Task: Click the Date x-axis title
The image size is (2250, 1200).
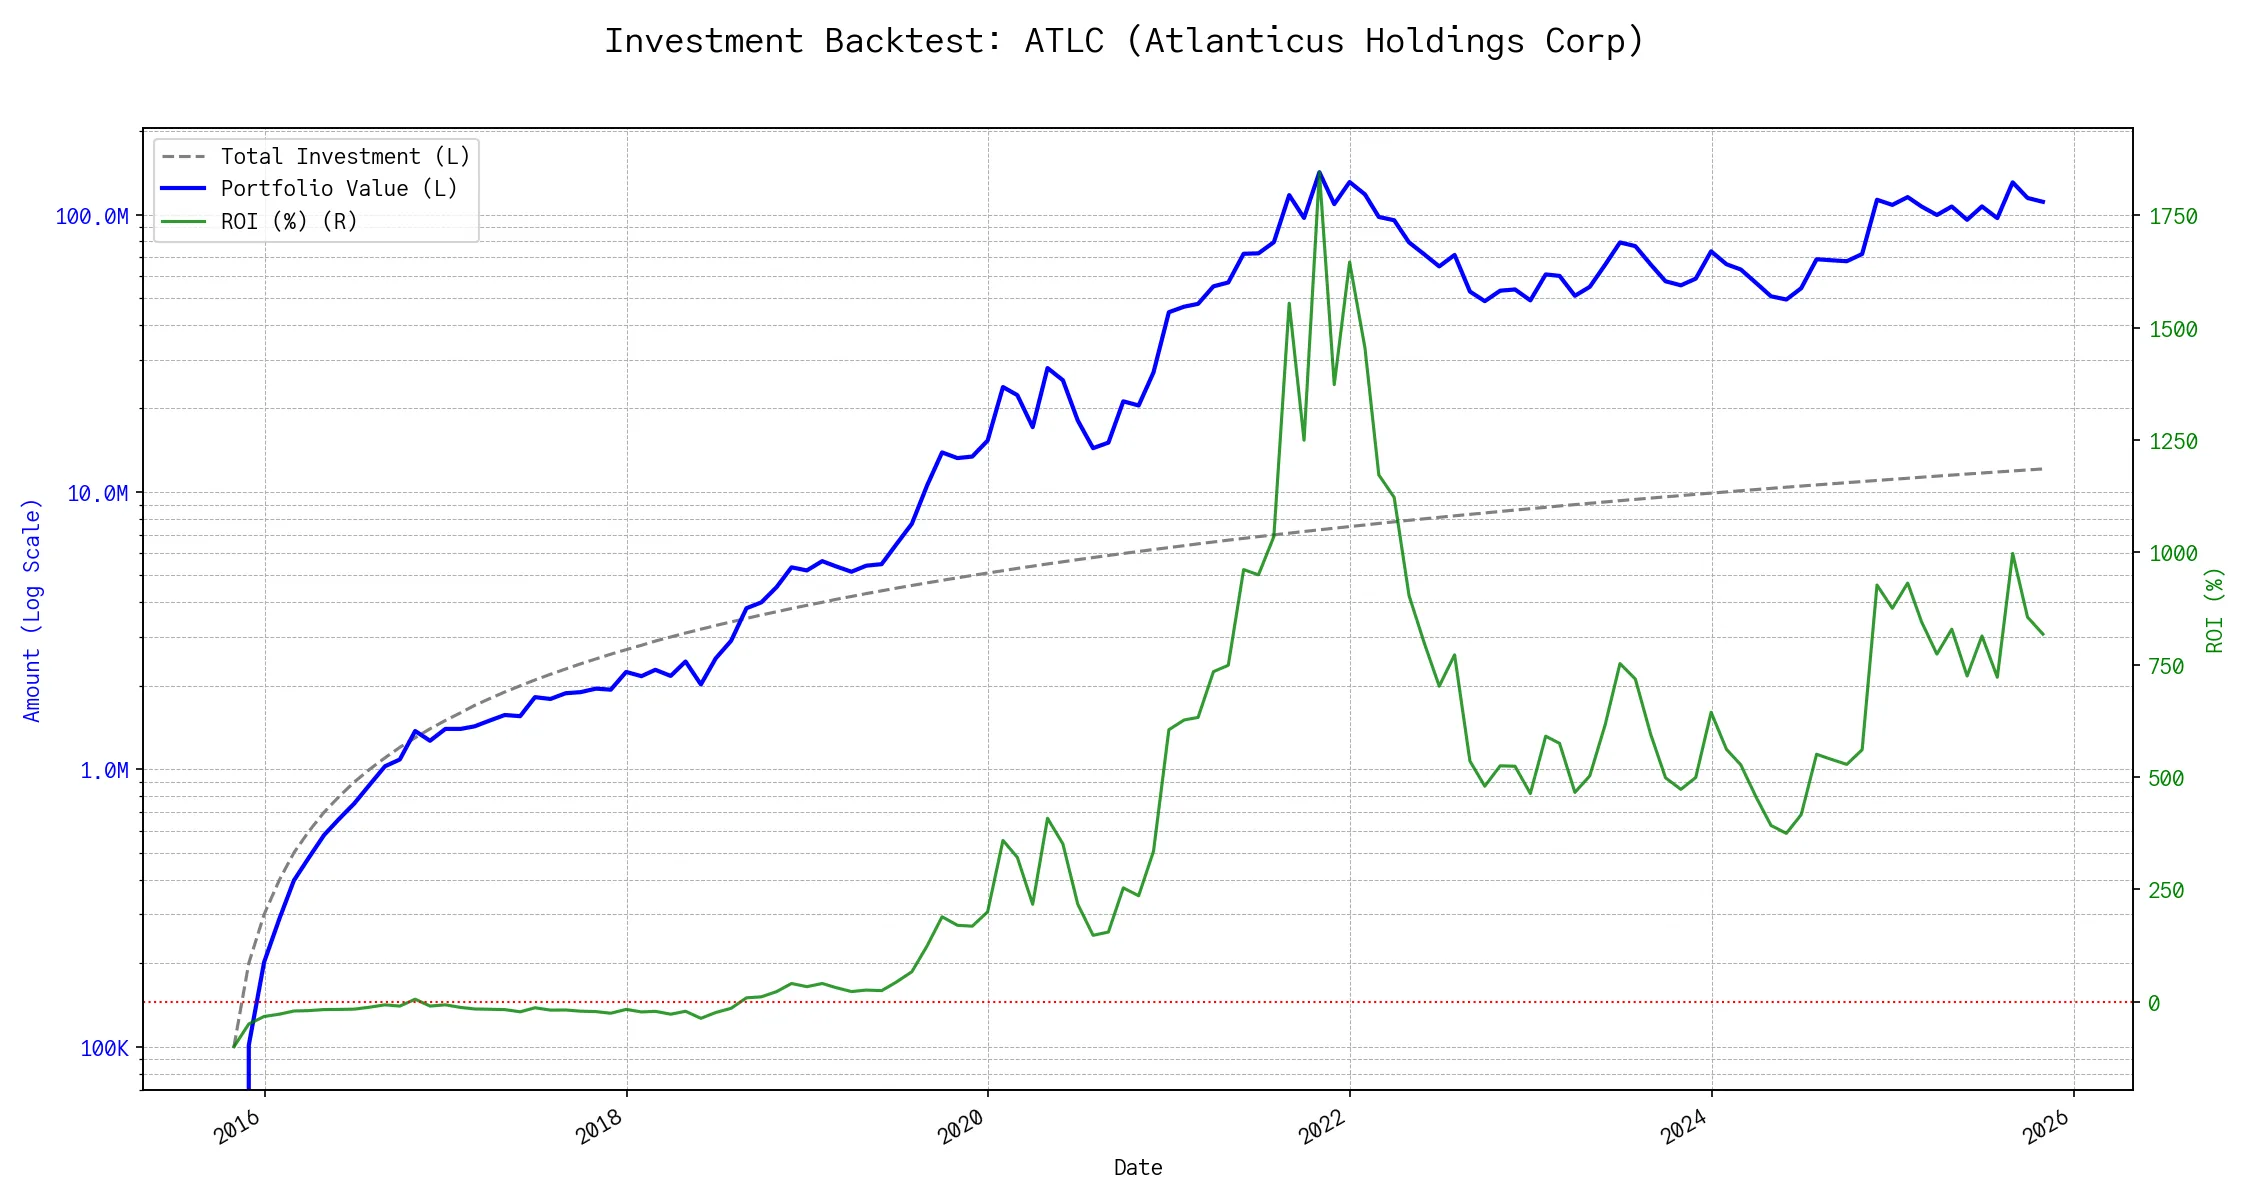Action: click(x=1138, y=1168)
